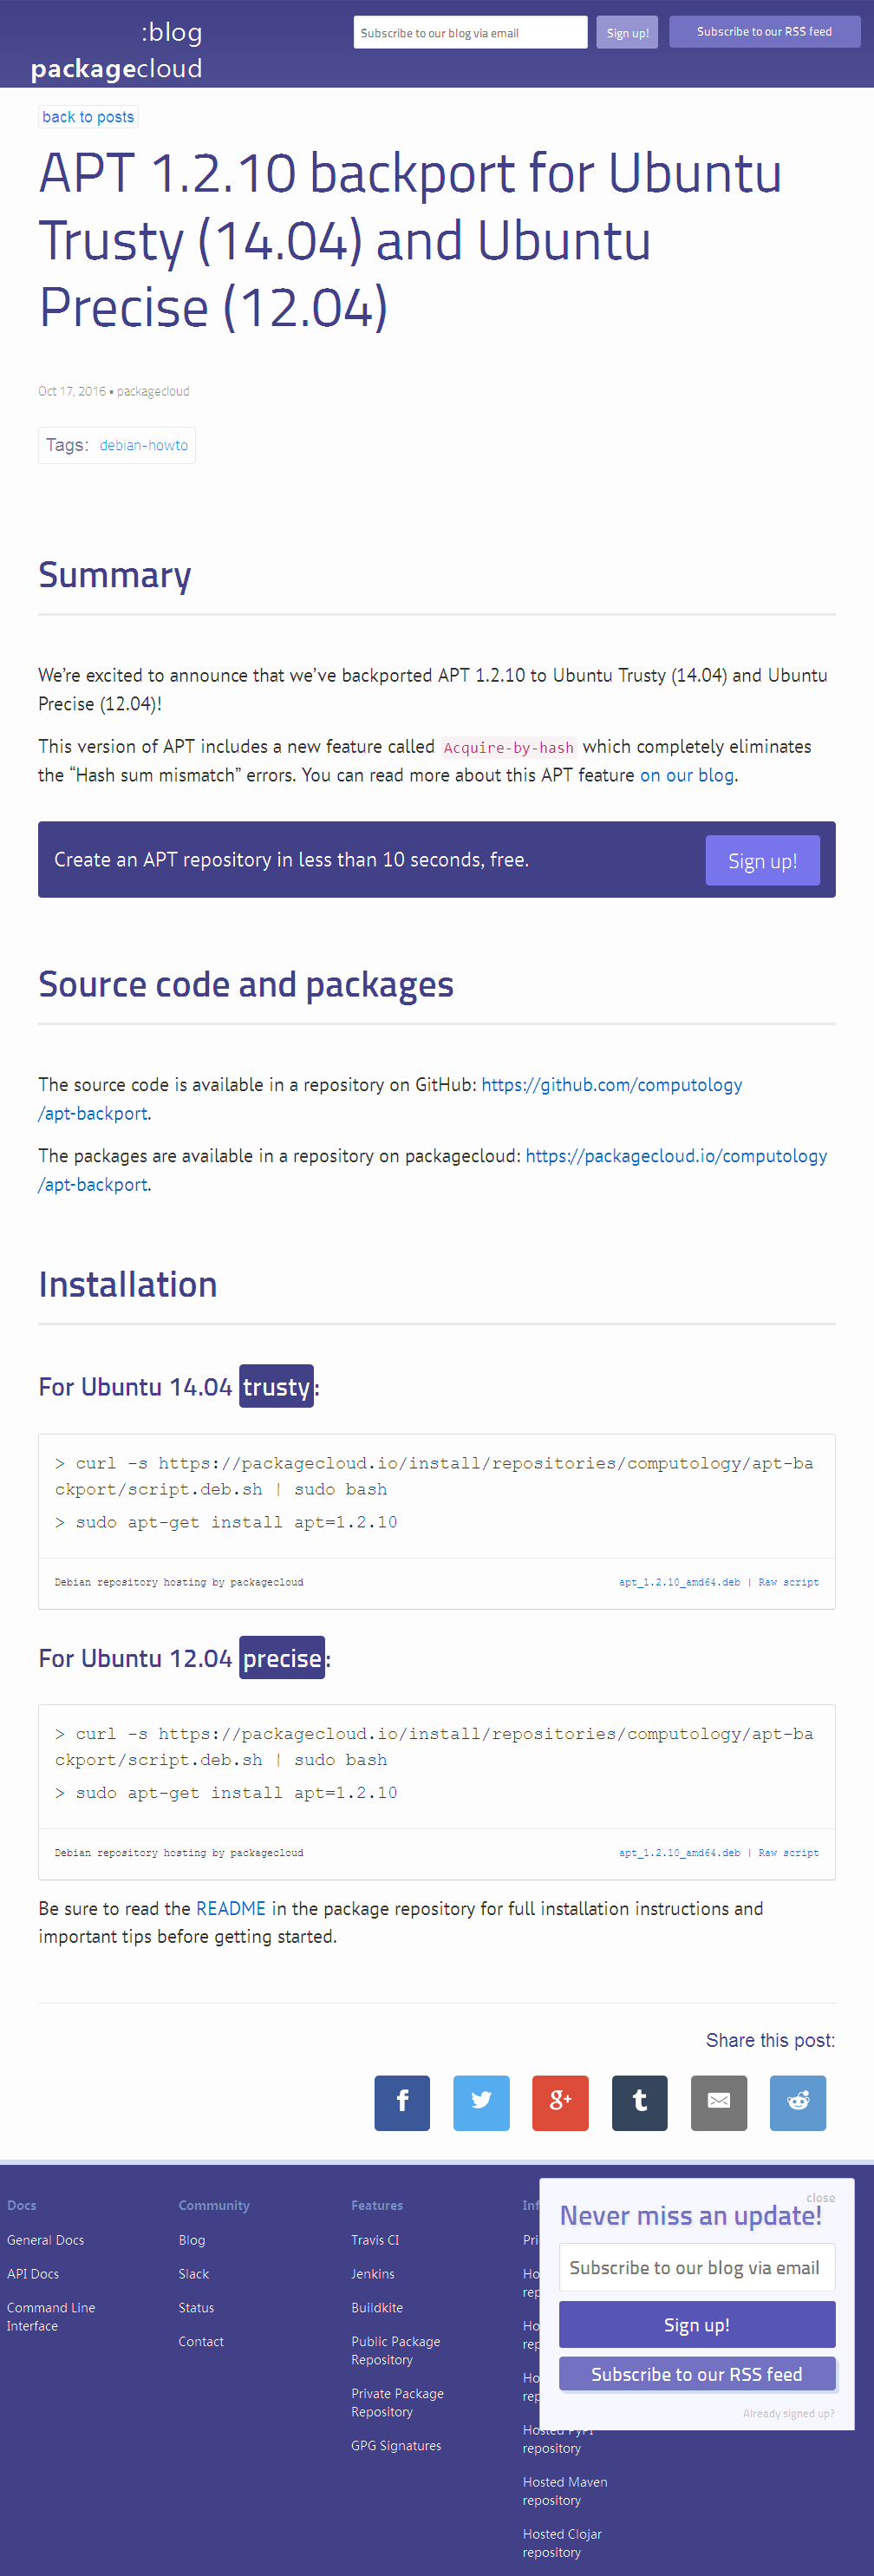
Task: Click popup Sign up! button
Action: pos(697,2324)
